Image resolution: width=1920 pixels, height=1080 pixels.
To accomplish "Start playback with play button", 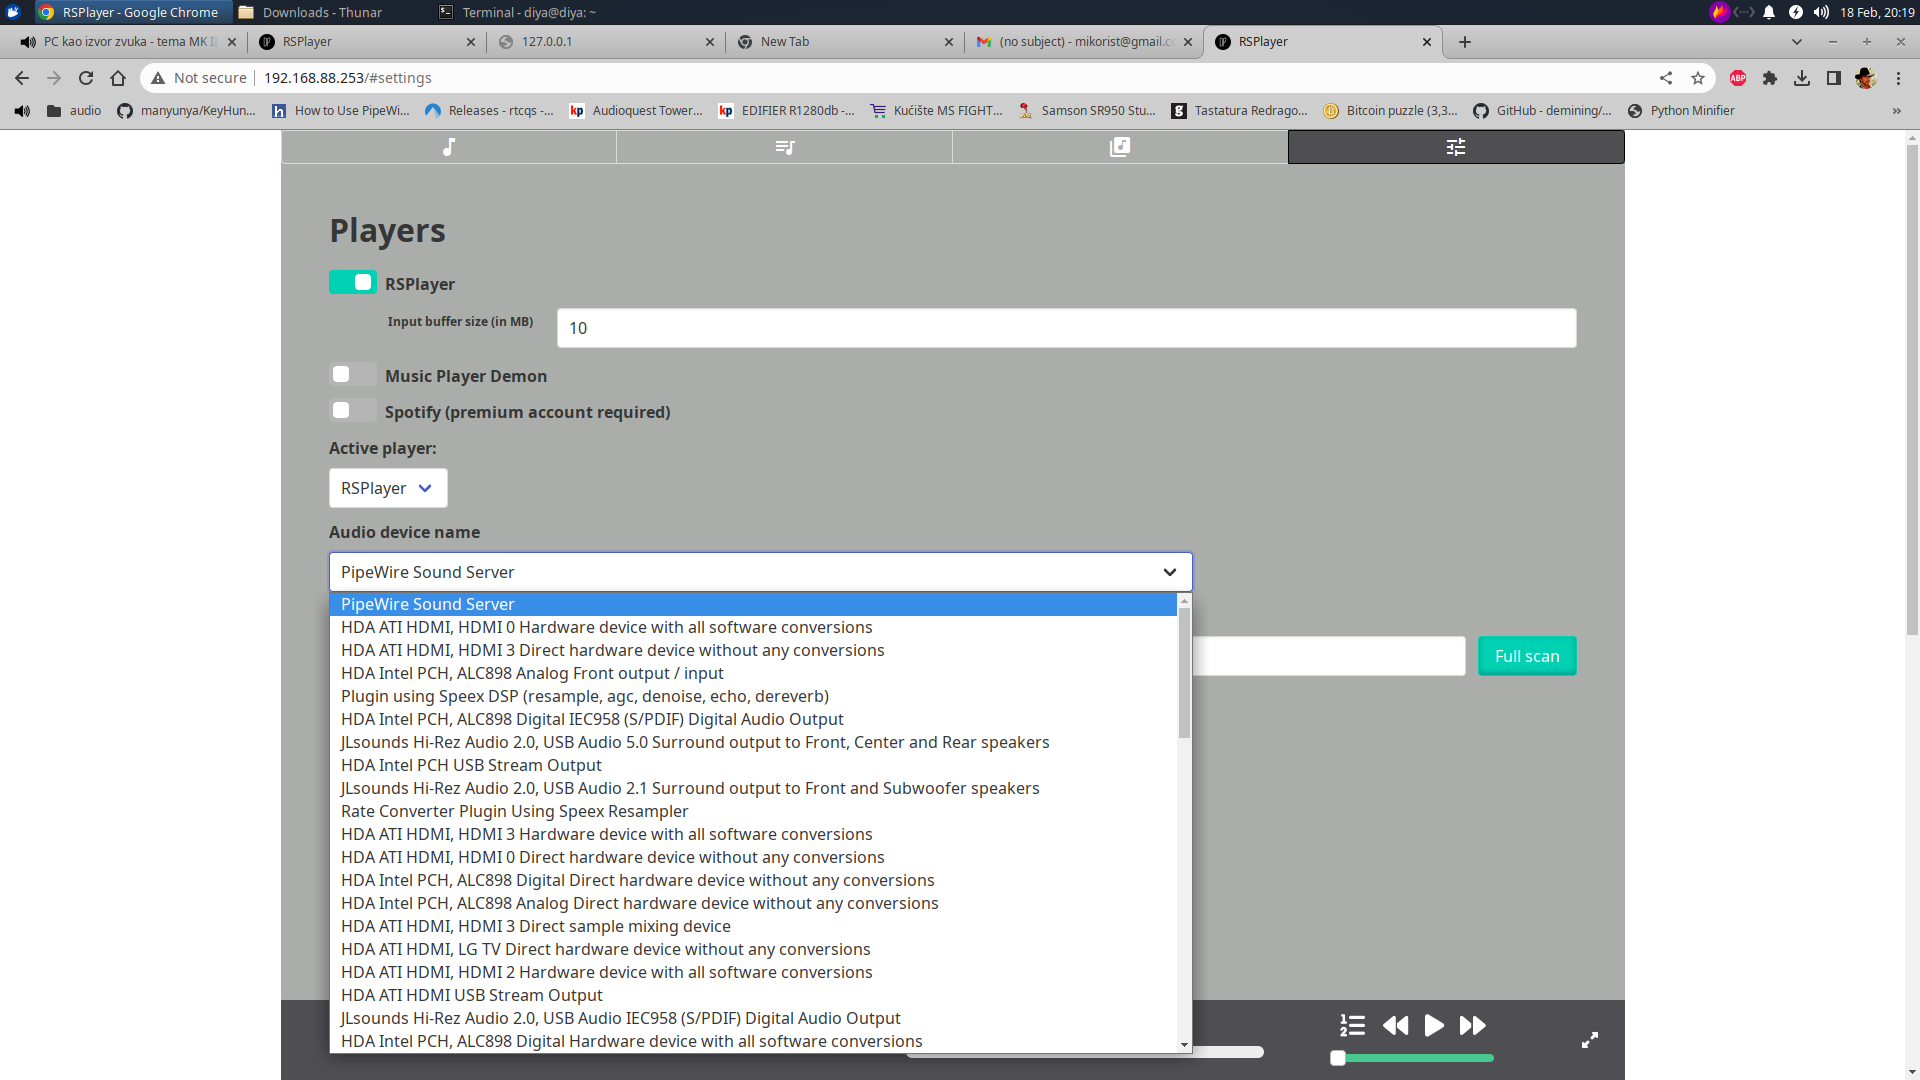I will click(x=1434, y=1025).
